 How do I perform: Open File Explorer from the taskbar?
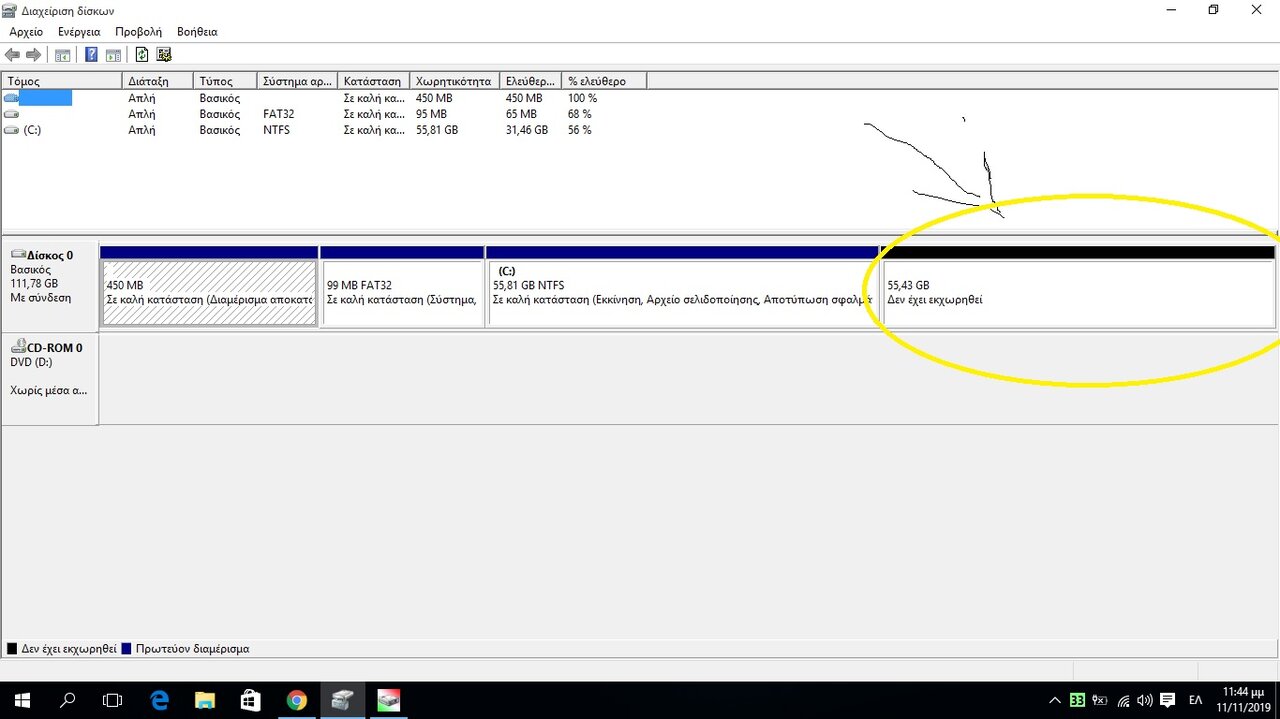[x=205, y=700]
